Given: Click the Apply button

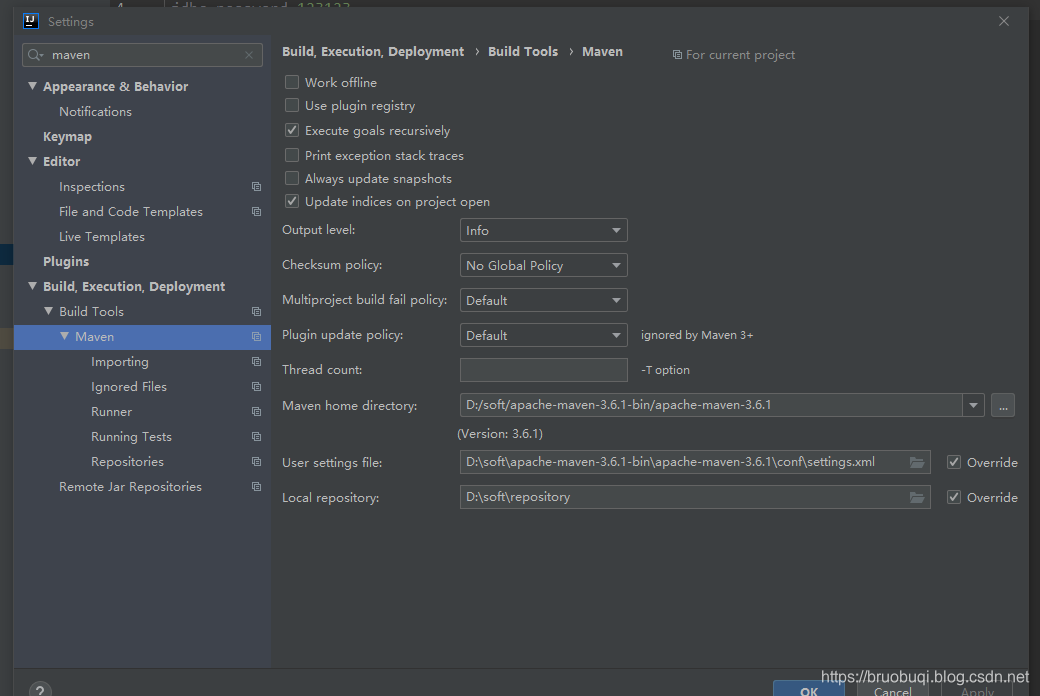Looking at the screenshot, I should click(x=977, y=691).
